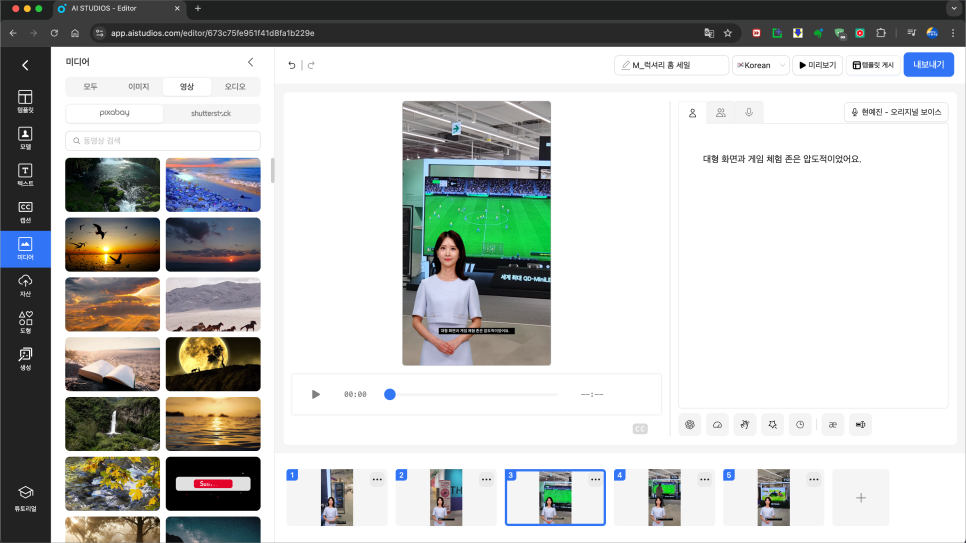Click the cloud icon below script box
966x543 pixels.
tap(717, 425)
